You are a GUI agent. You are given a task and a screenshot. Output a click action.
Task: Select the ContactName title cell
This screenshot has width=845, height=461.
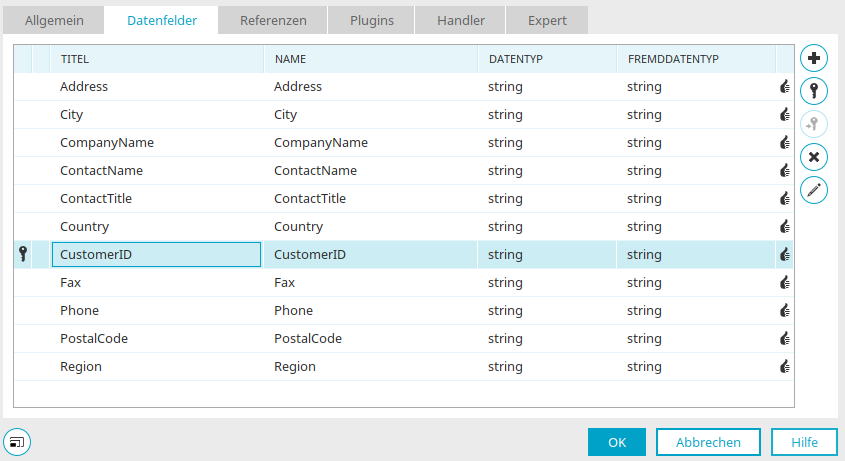pyautogui.click(x=156, y=170)
